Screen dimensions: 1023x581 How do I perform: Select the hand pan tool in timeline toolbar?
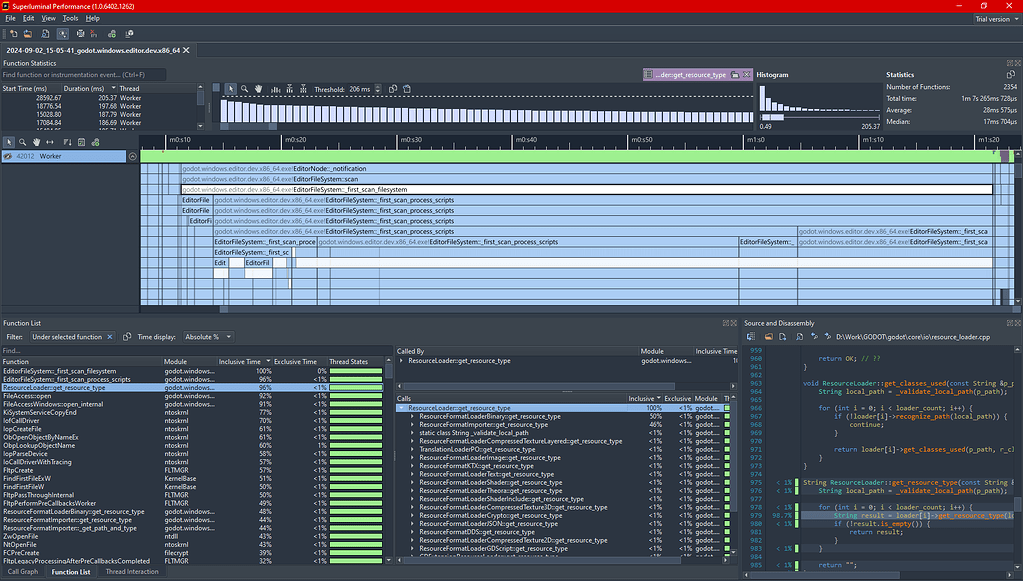[x=258, y=89]
